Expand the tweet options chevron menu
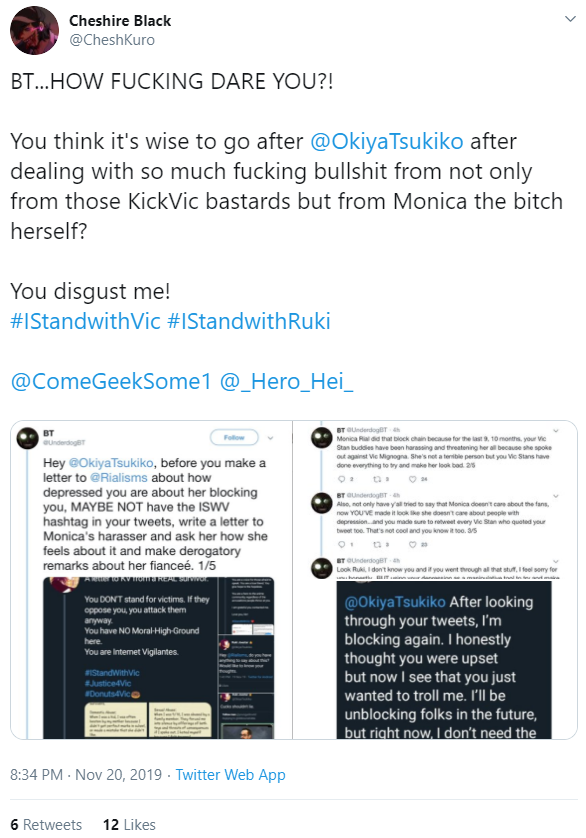 pos(570,19)
